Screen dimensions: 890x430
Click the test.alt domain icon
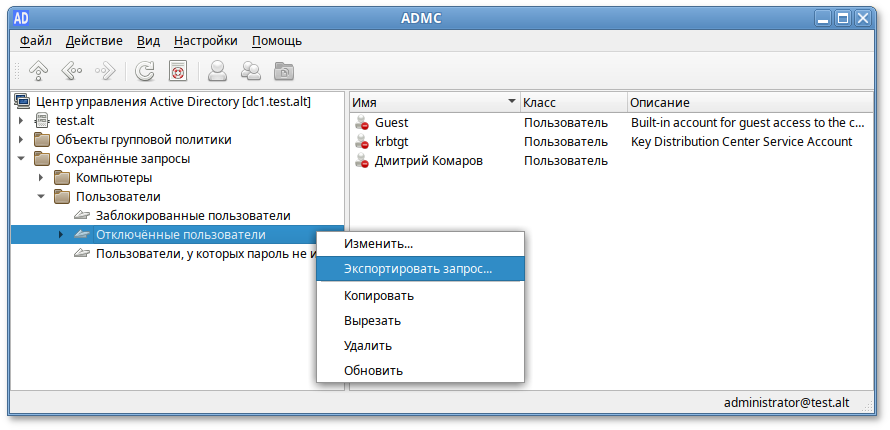(42, 121)
